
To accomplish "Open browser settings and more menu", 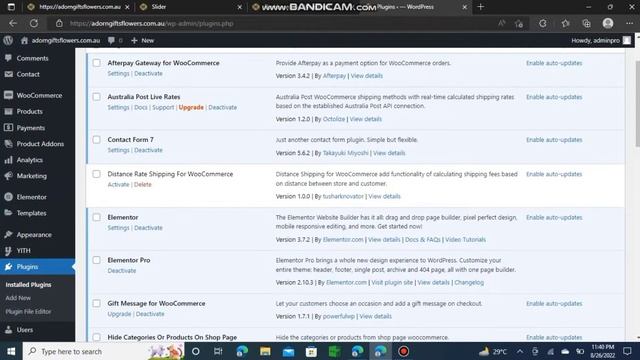I will (x=629, y=23).
